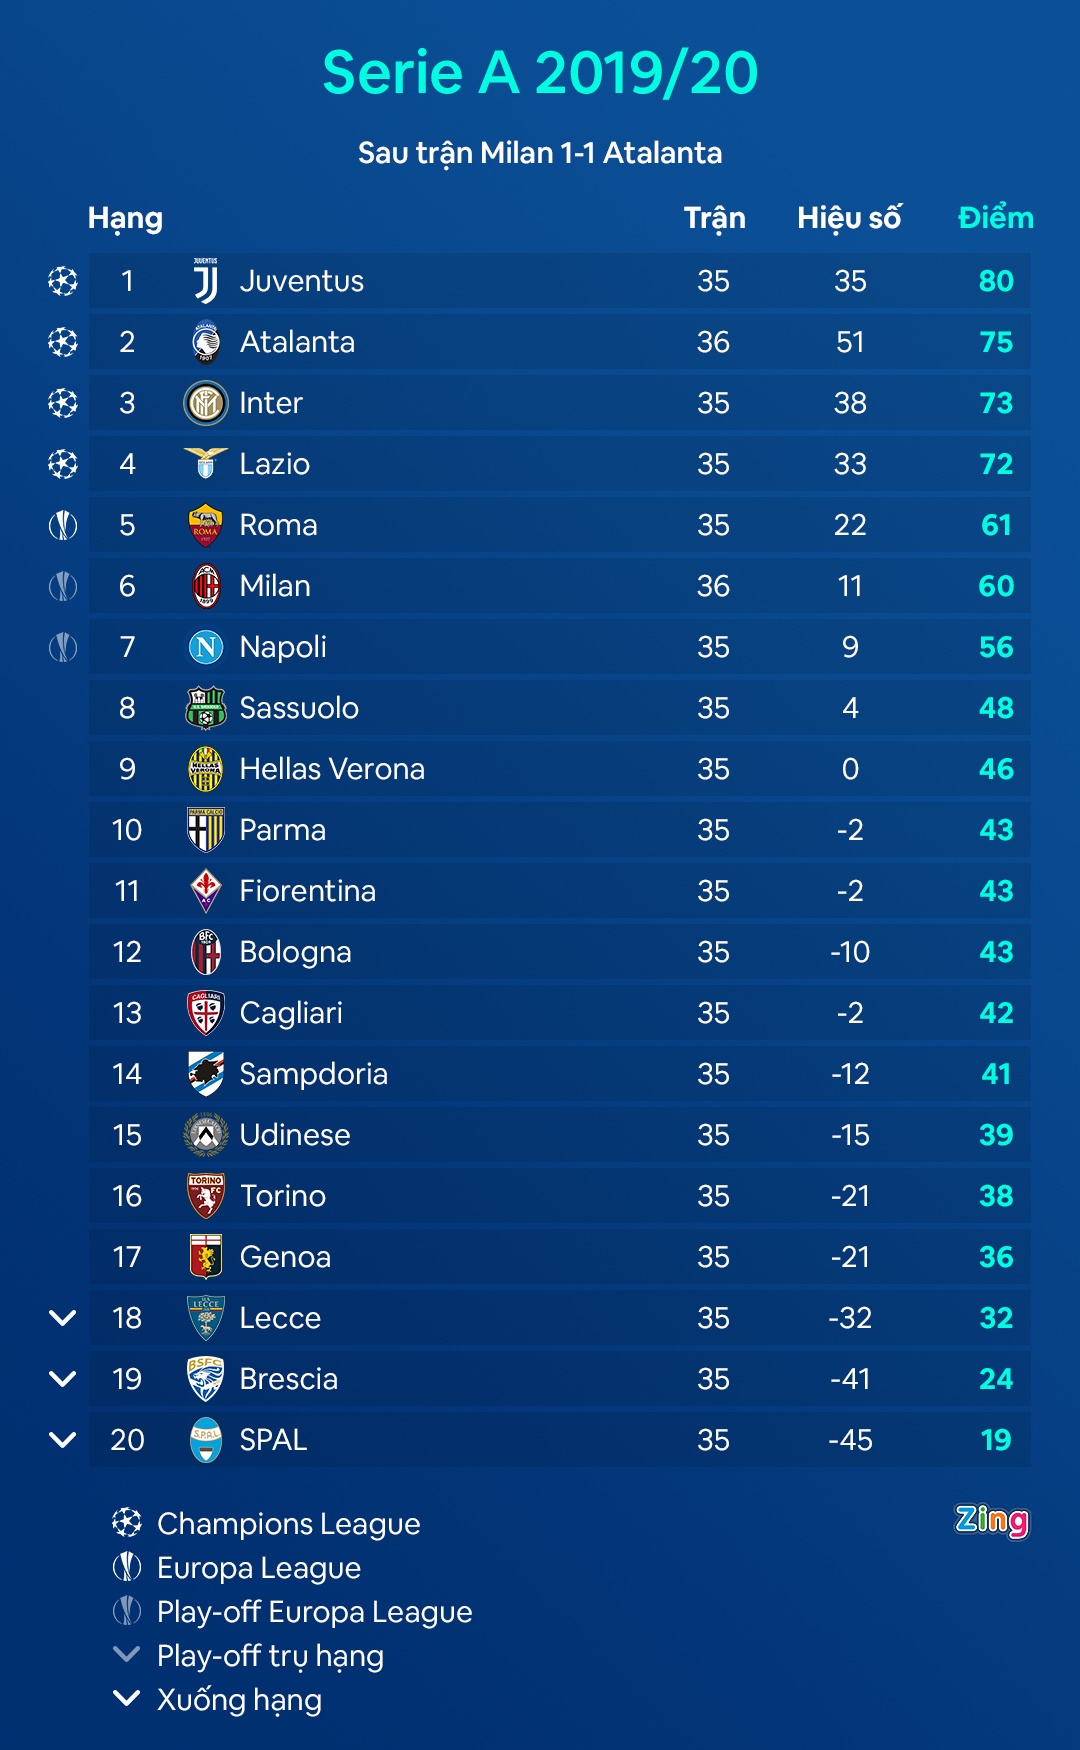
Task: Click the Fiorentina team name
Action: pyautogui.click(x=308, y=891)
